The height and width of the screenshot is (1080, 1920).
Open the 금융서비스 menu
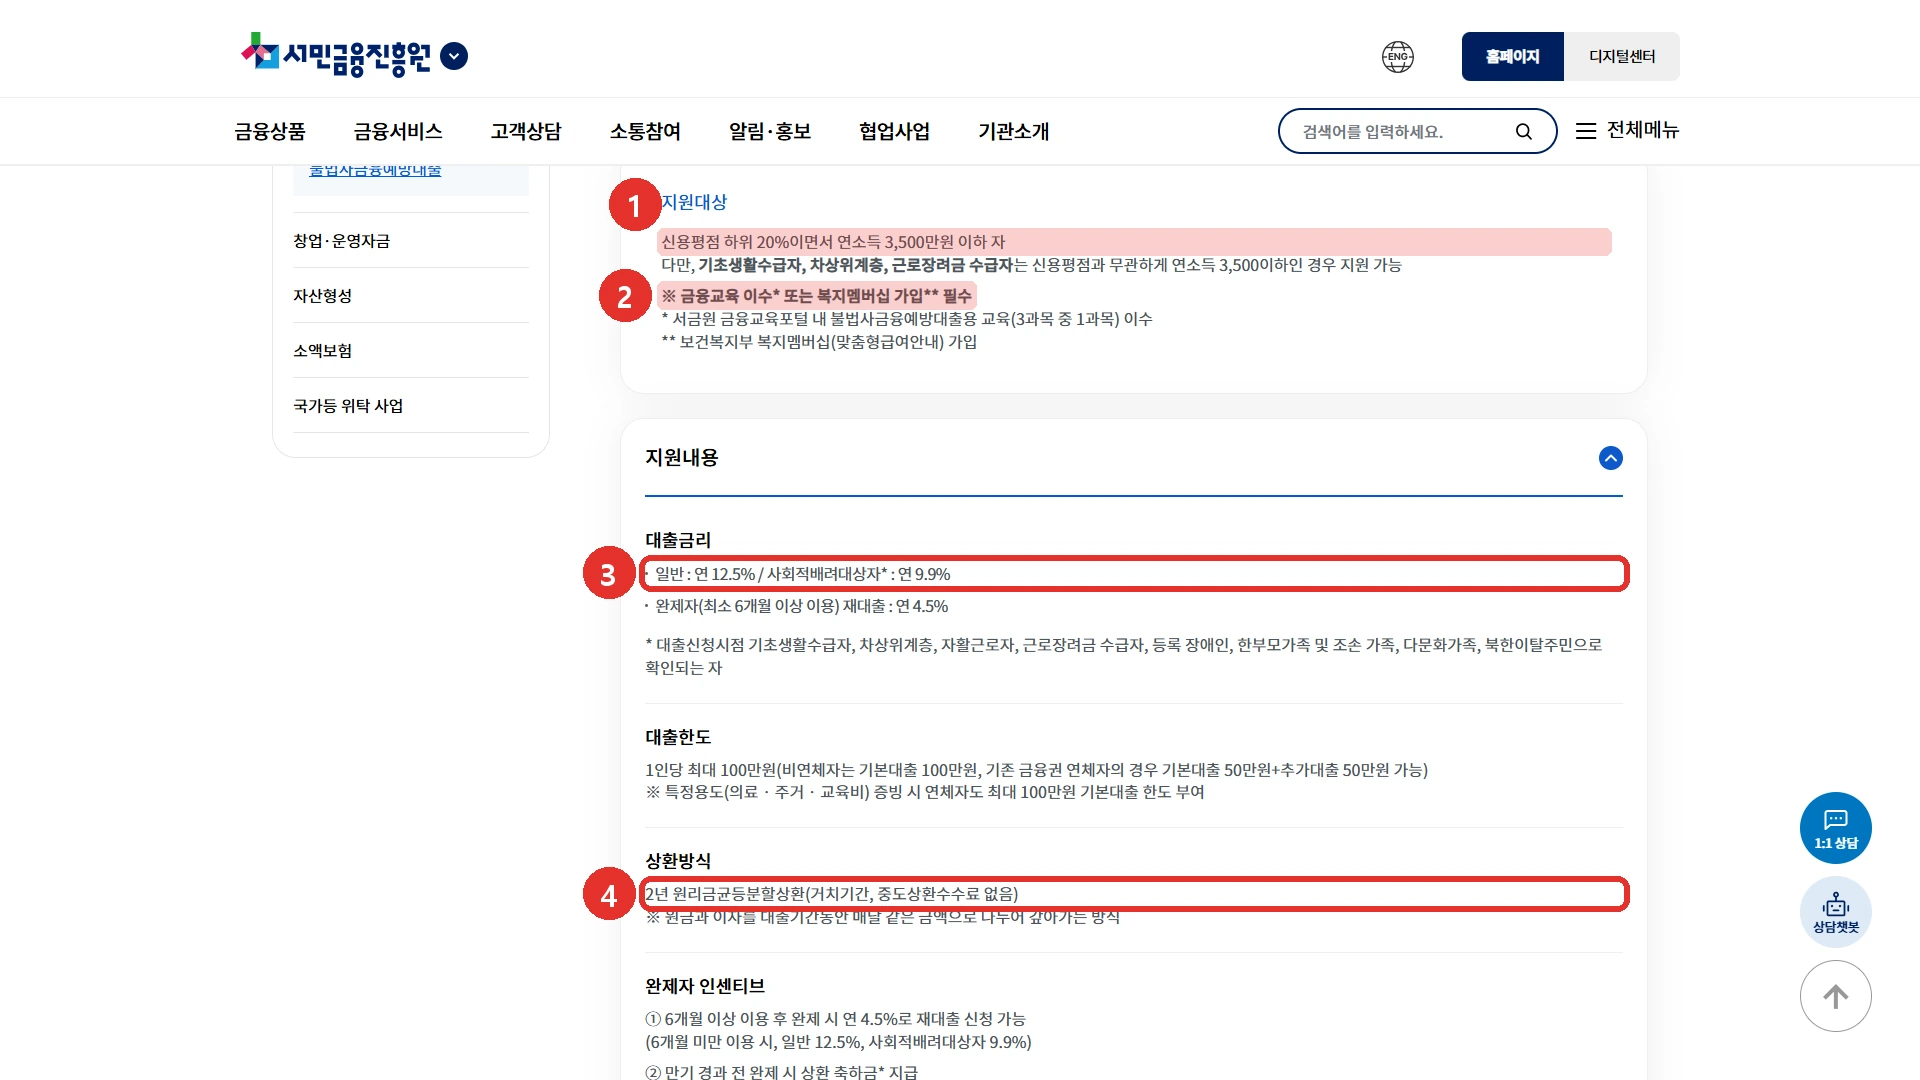(398, 131)
